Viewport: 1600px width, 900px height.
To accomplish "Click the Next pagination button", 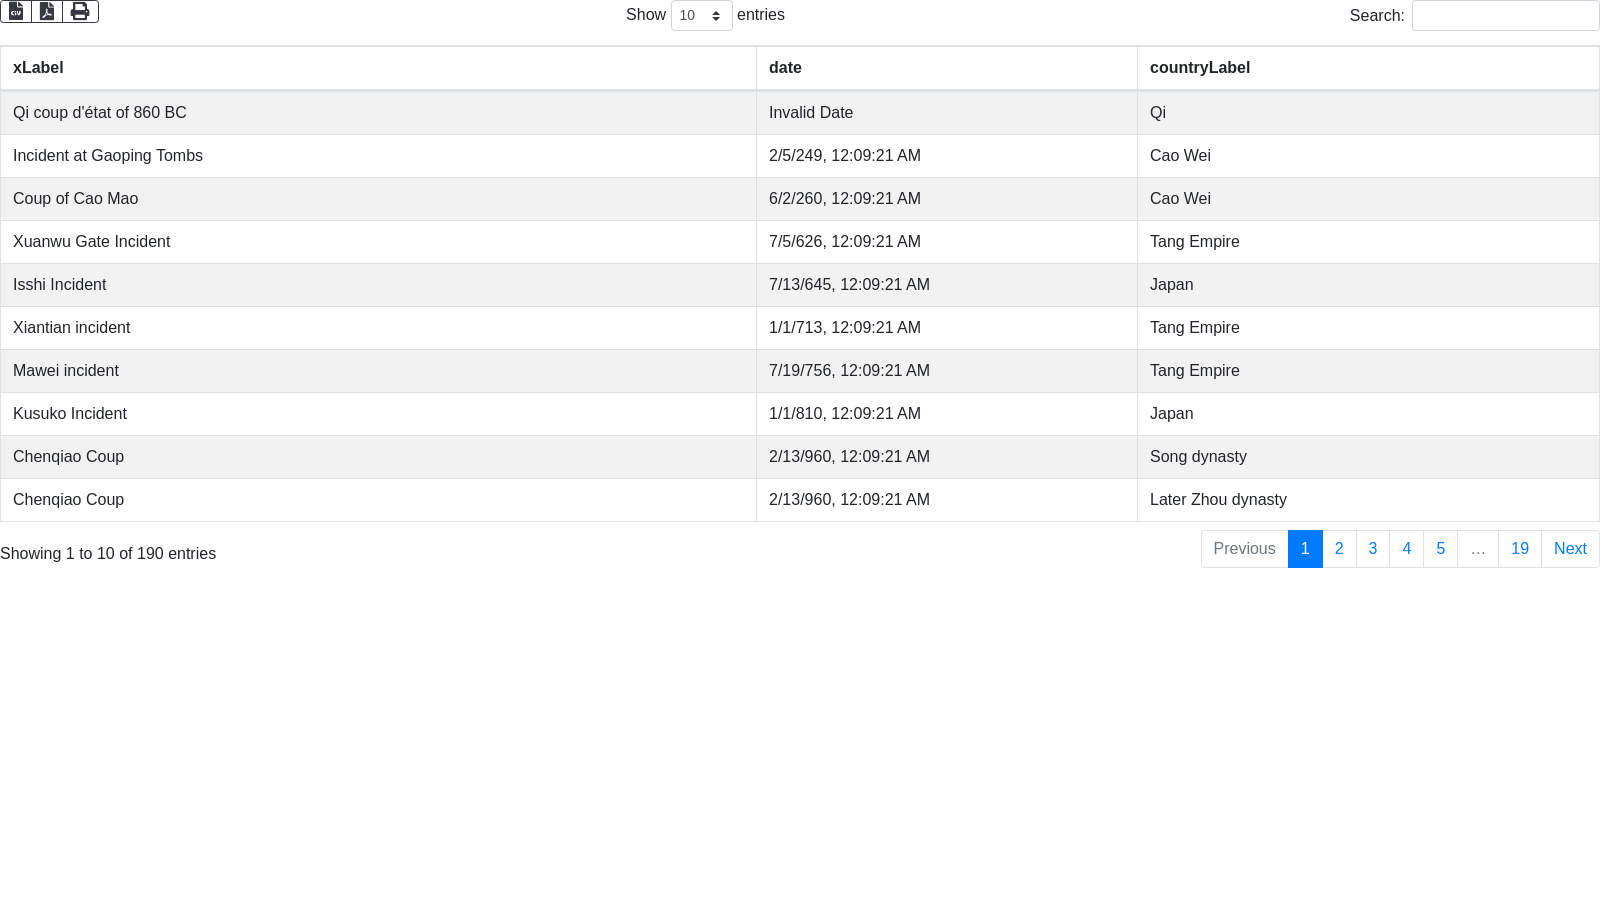I will pyautogui.click(x=1569, y=549).
